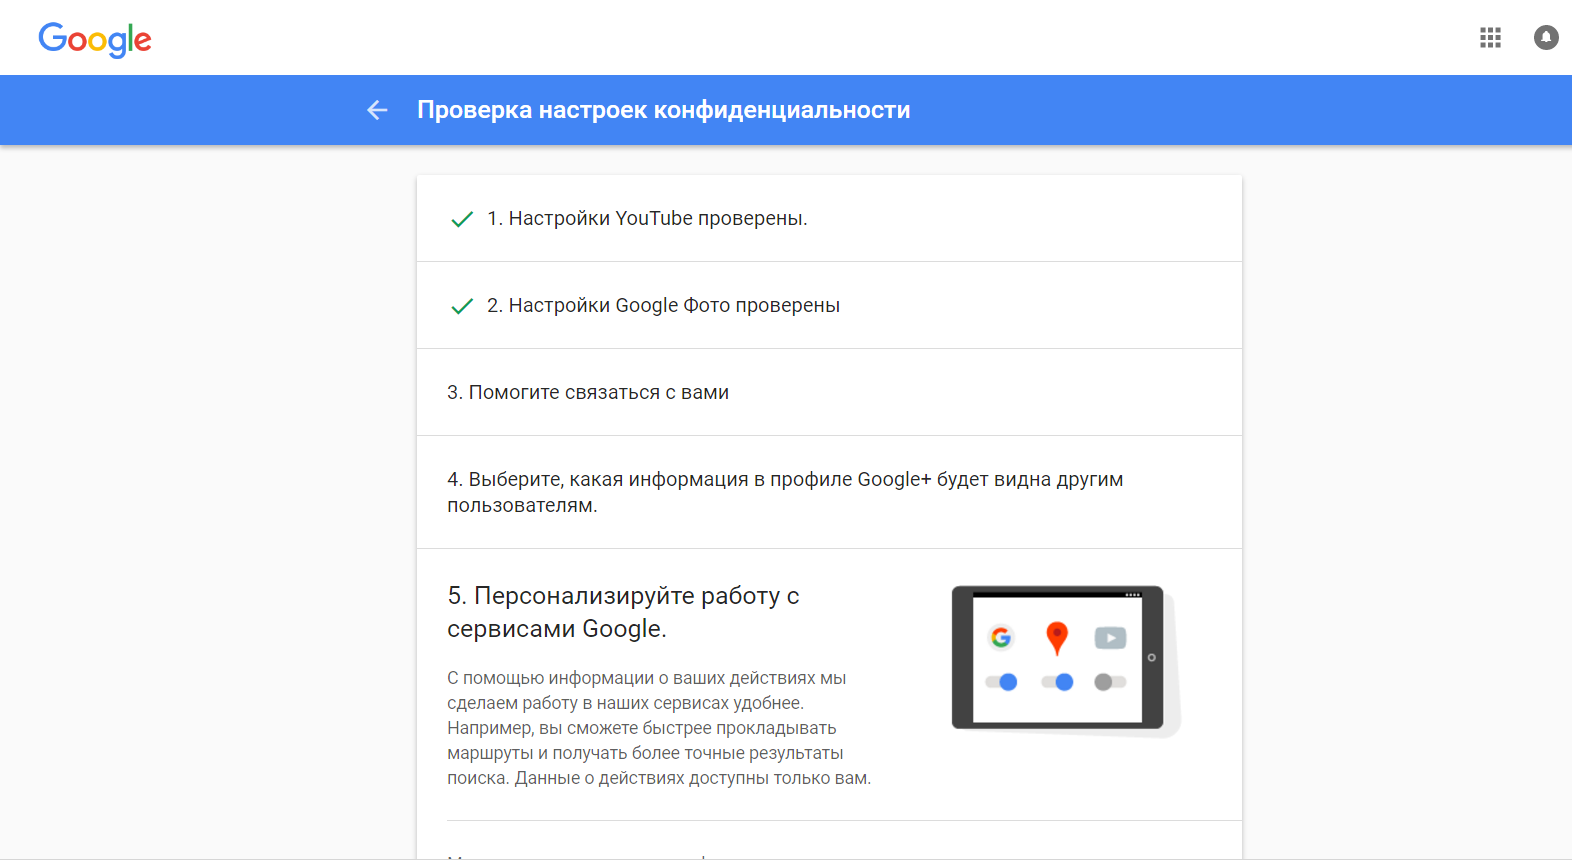
Task: Click the step 5 description paragraph
Action: point(658,728)
